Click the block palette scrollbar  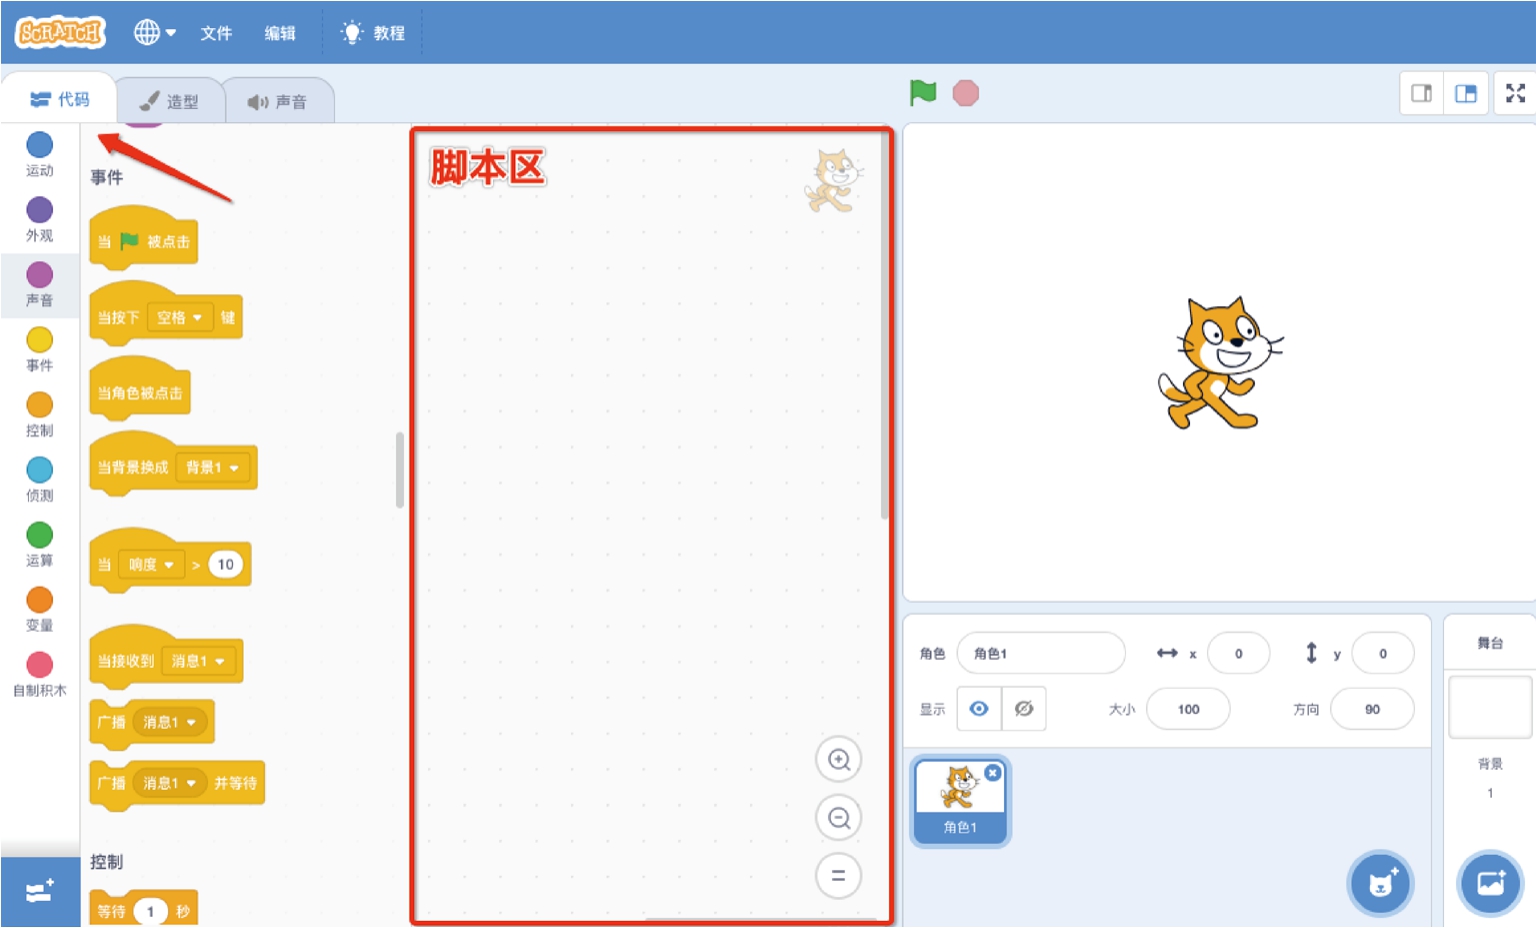400,470
